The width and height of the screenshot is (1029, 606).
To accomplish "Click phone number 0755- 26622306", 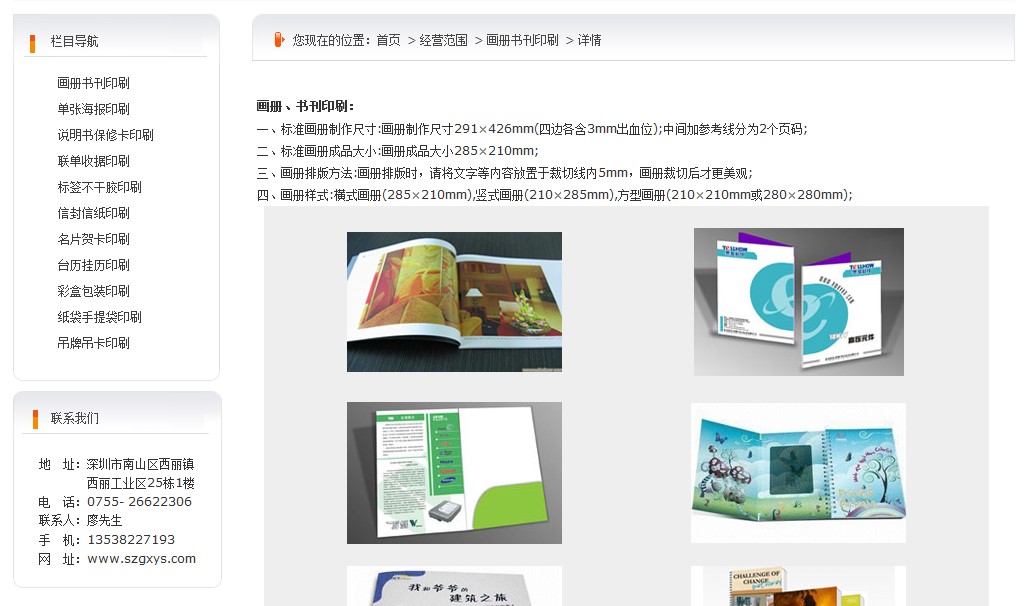I will pyautogui.click(x=139, y=502).
